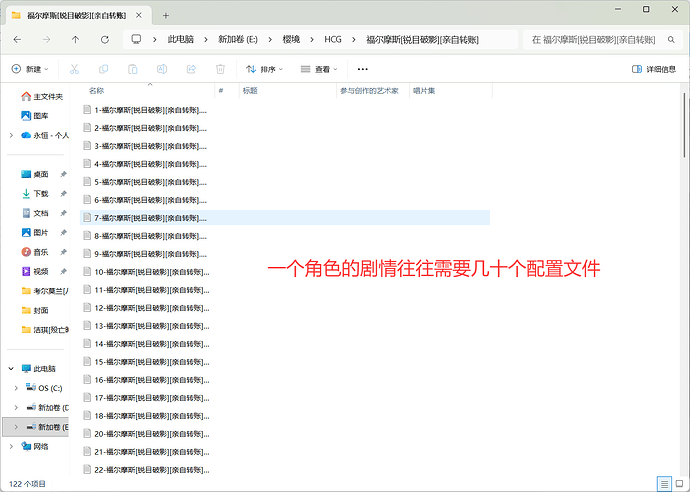
Task: Open 音乐 in quick access
Action: [35, 252]
